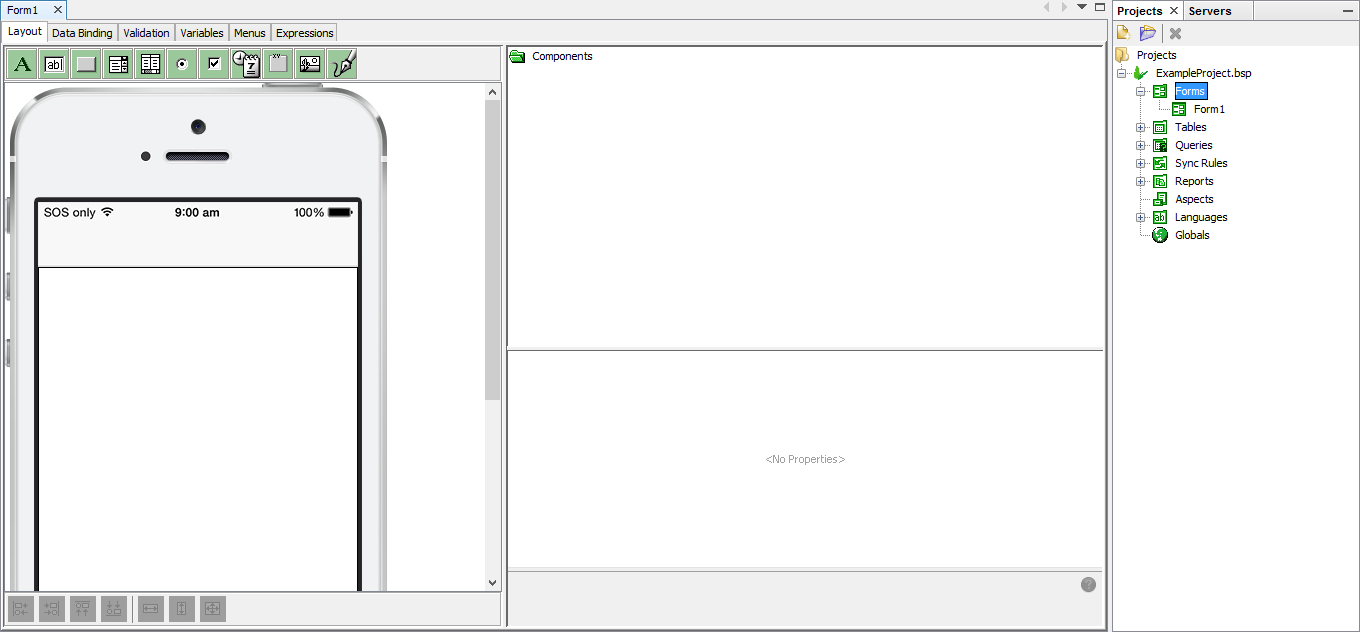Screen dimensions: 1360x632
Task: Close the Form1 editor tab
Action: tap(58, 10)
